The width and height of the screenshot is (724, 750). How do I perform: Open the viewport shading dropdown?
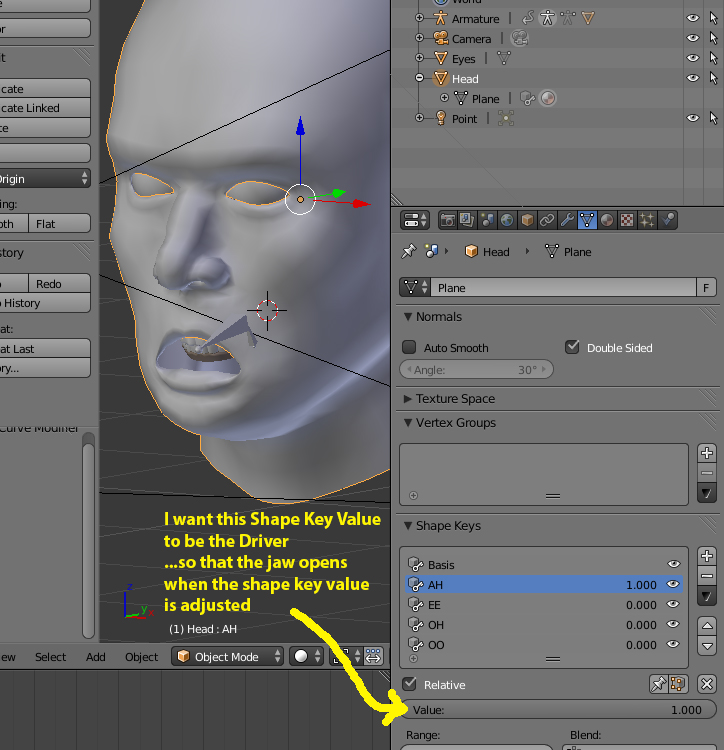click(307, 657)
